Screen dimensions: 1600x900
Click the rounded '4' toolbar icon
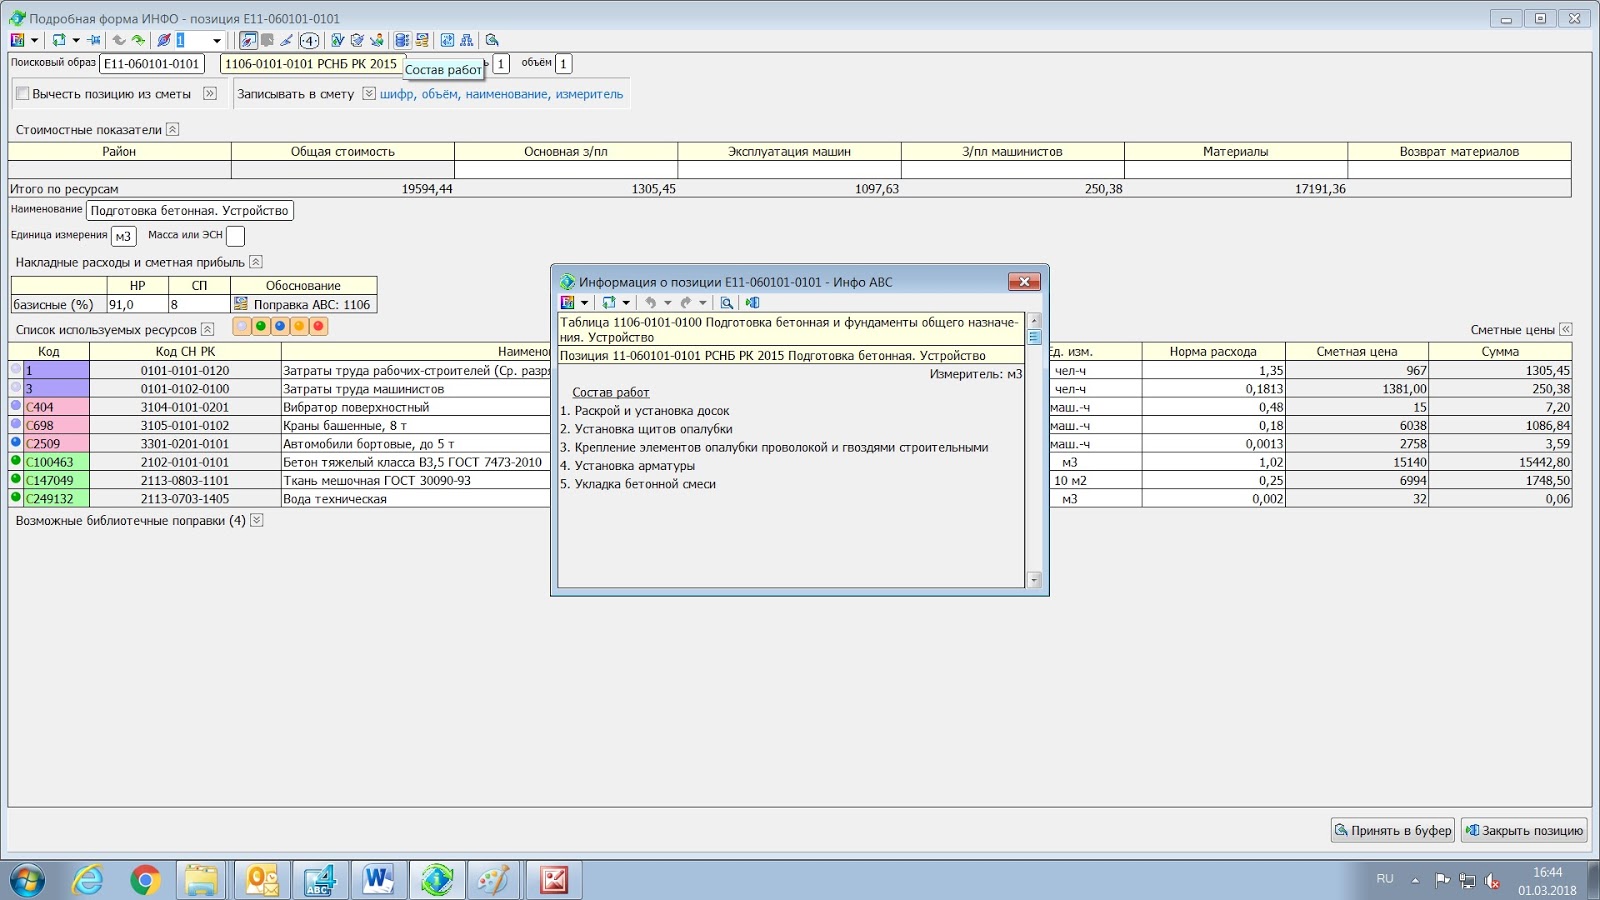pyautogui.click(x=309, y=40)
